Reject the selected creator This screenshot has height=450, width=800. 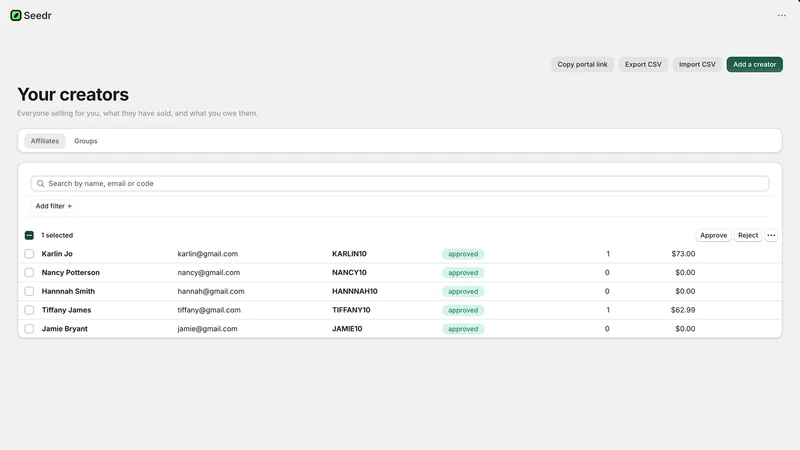point(748,235)
